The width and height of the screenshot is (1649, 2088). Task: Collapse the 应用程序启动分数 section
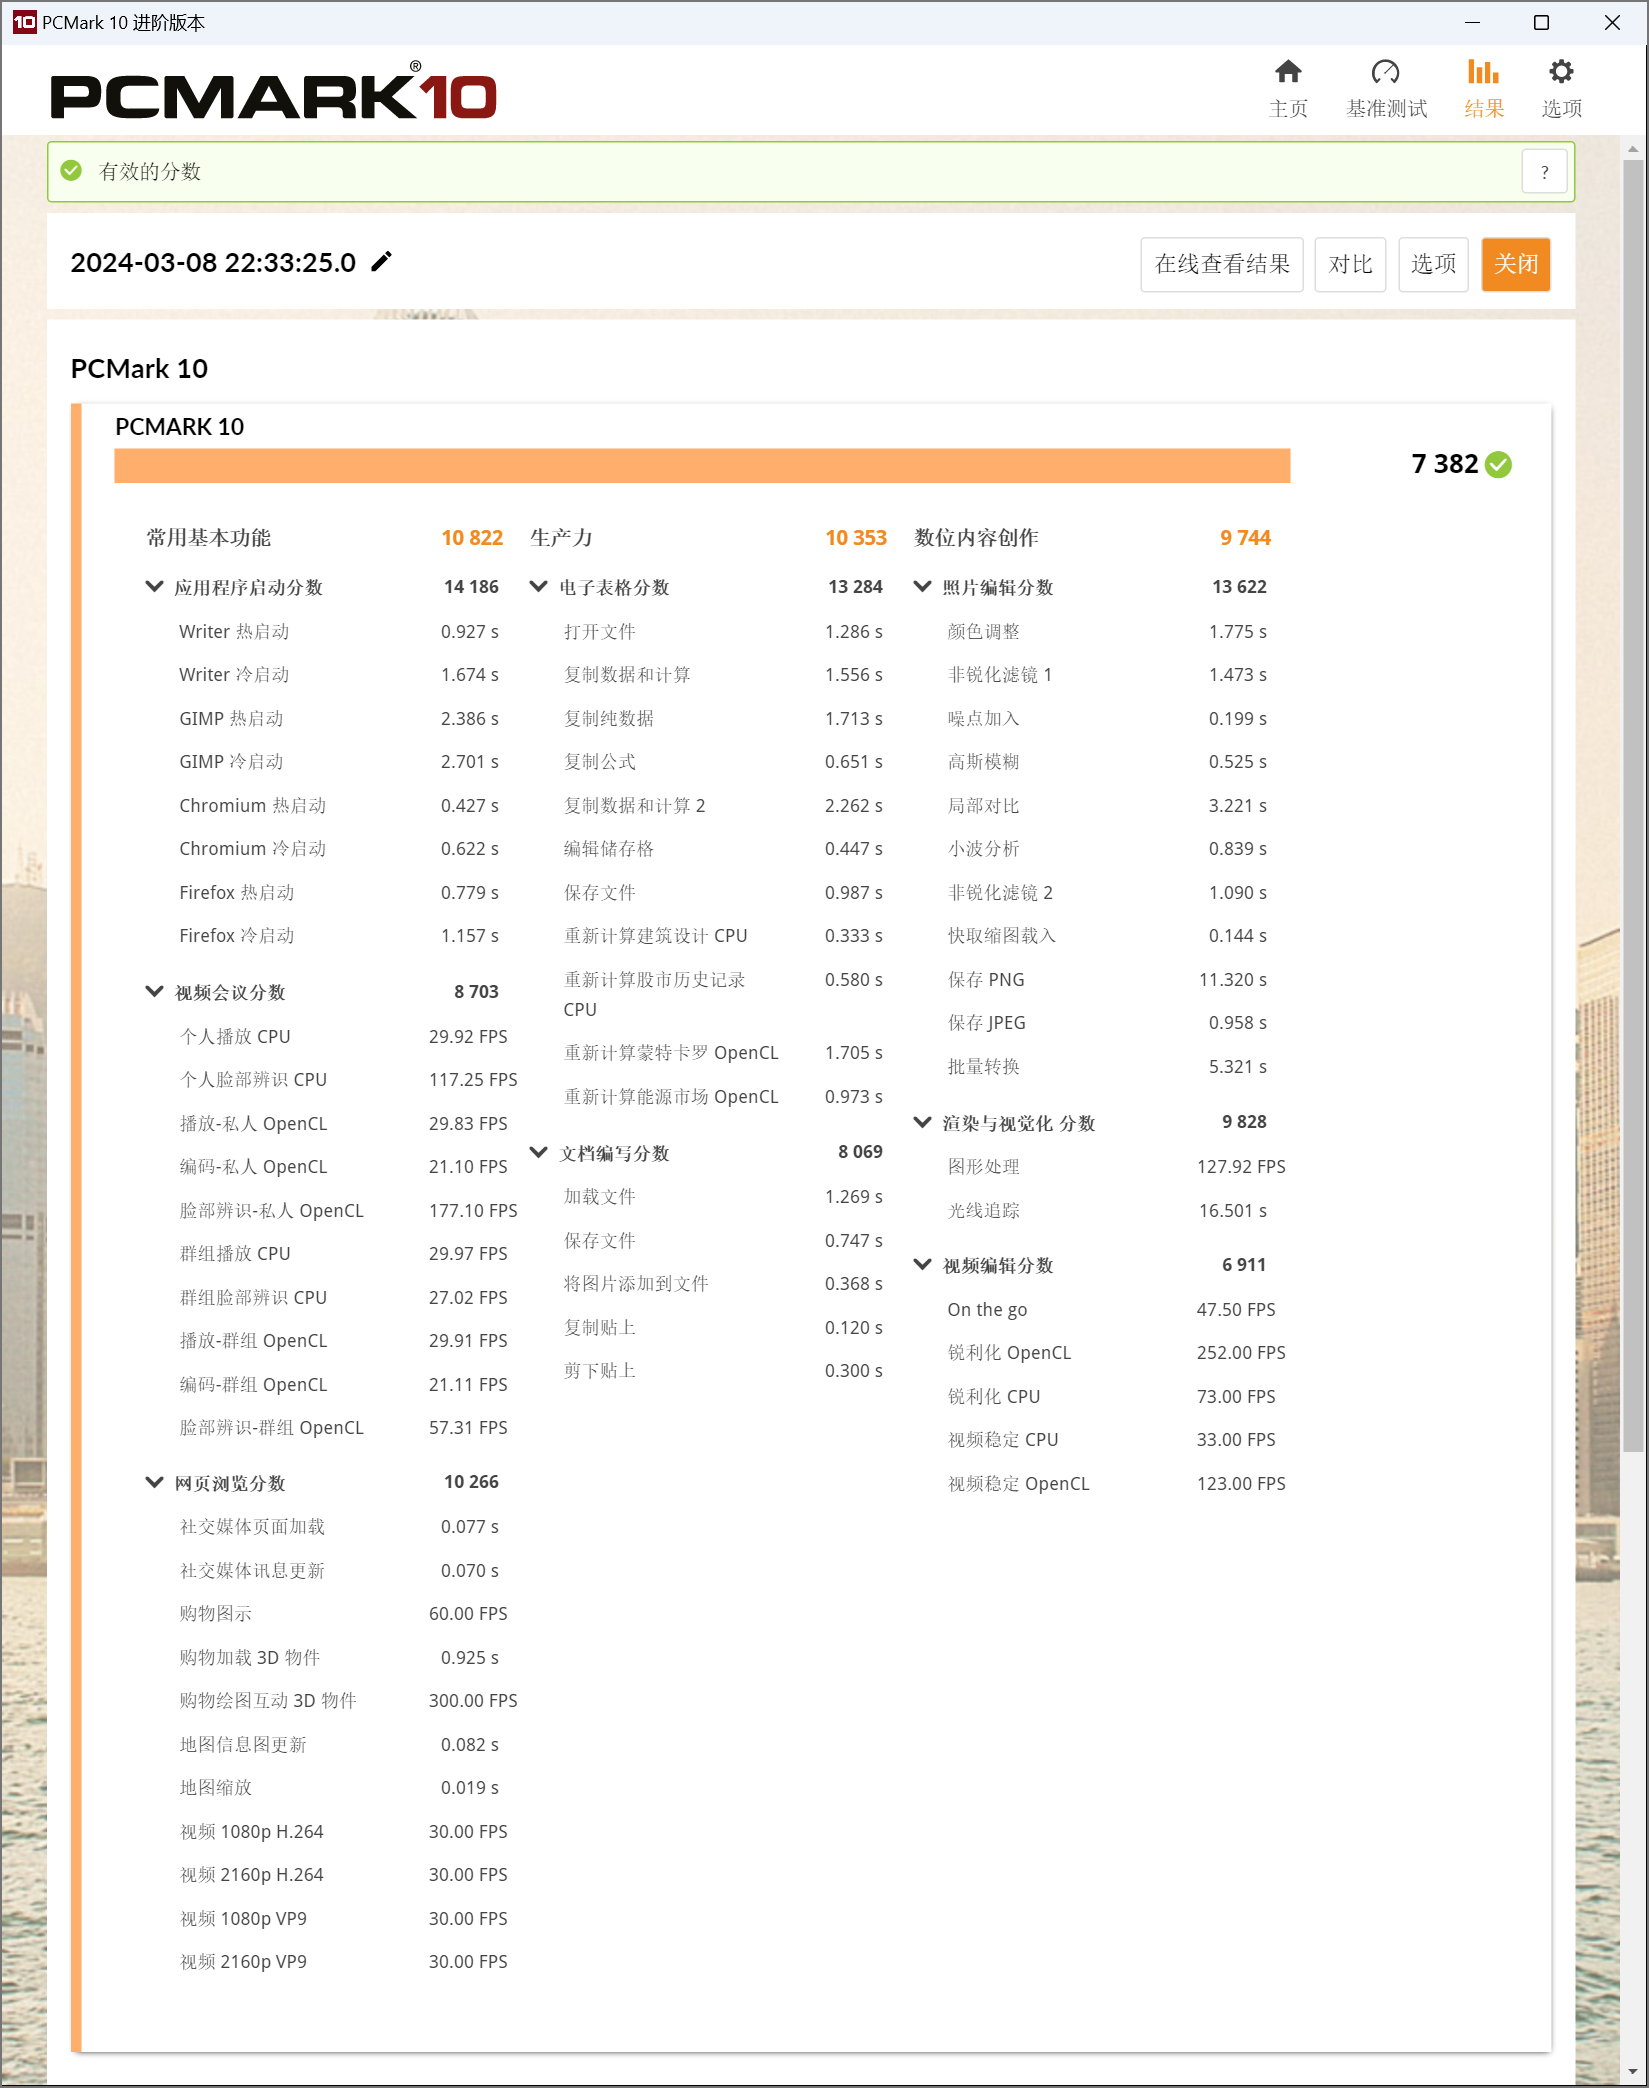[x=154, y=587]
